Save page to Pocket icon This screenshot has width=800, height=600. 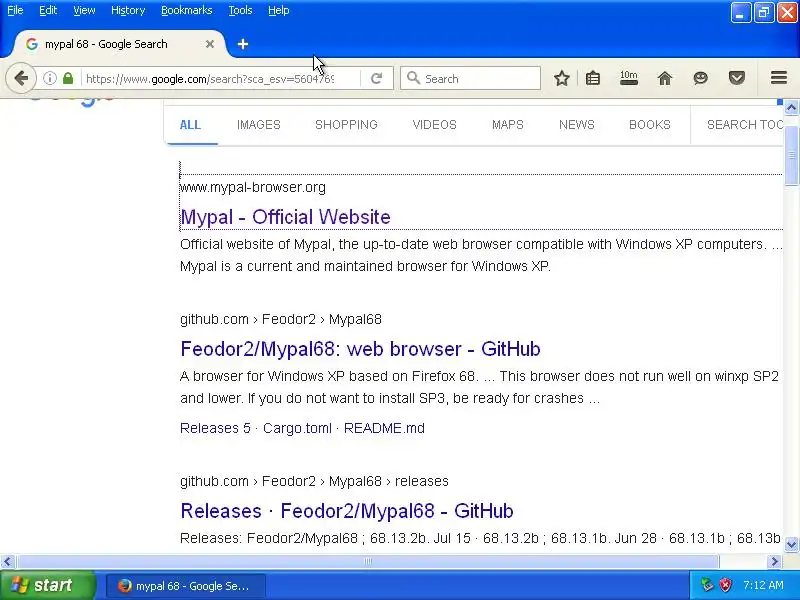click(737, 78)
